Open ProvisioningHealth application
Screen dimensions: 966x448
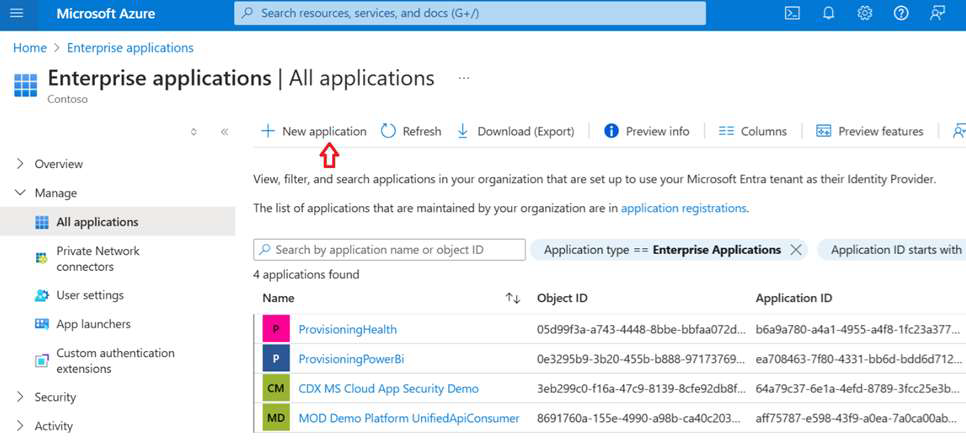347,330
